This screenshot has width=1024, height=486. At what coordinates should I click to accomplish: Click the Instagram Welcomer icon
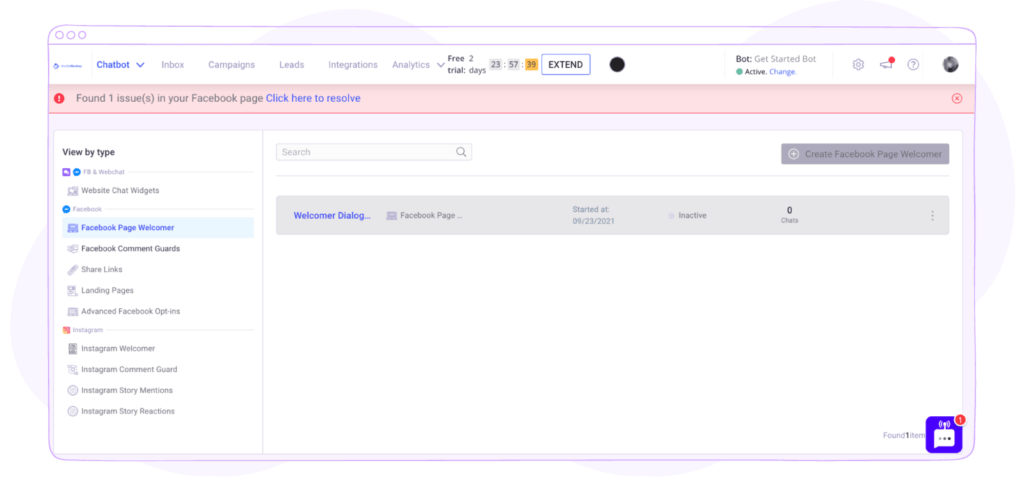(x=72, y=348)
